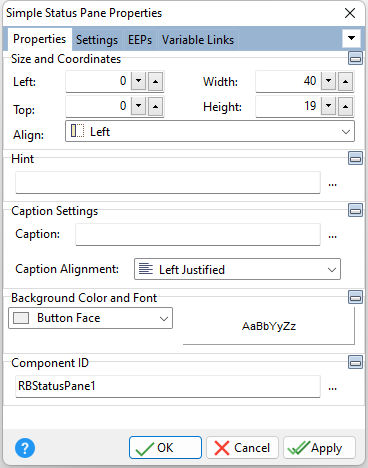Switch to the Settings tab
Screen dimensions: 368x468
coord(97,40)
